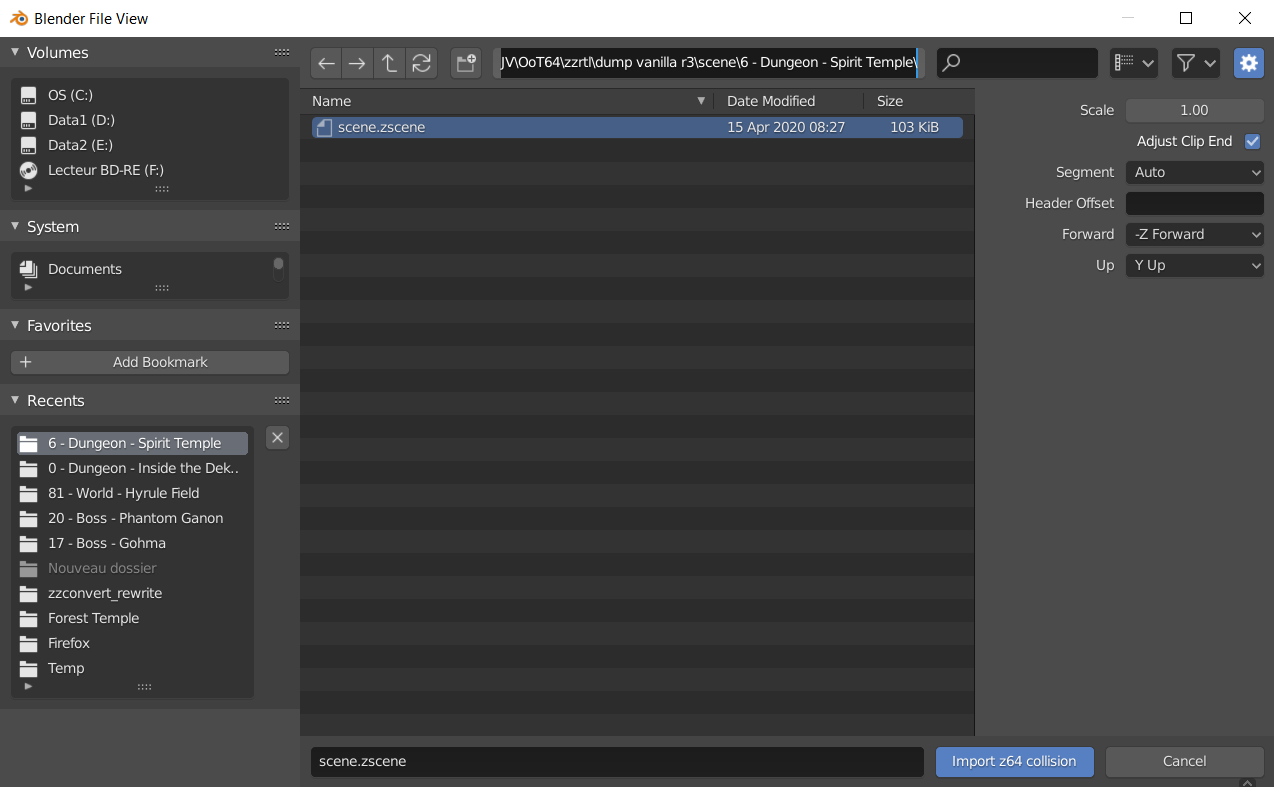The height and width of the screenshot is (787, 1274).
Task: Open the Up axis dropdown
Action: point(1195,265)
